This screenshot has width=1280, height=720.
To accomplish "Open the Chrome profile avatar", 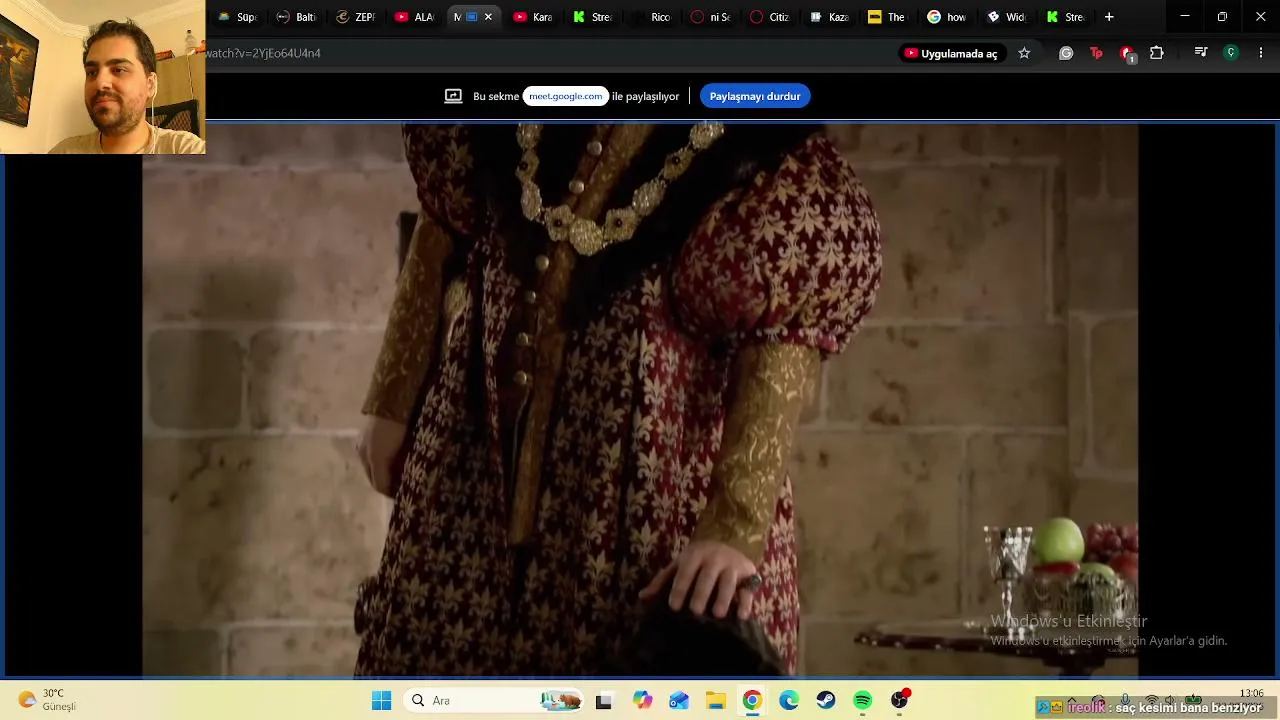I will (x=1231, y=53).
